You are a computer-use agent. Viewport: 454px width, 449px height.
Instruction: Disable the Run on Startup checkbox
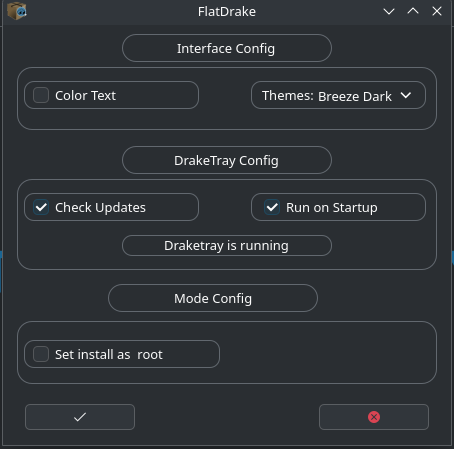pos(272,207)
